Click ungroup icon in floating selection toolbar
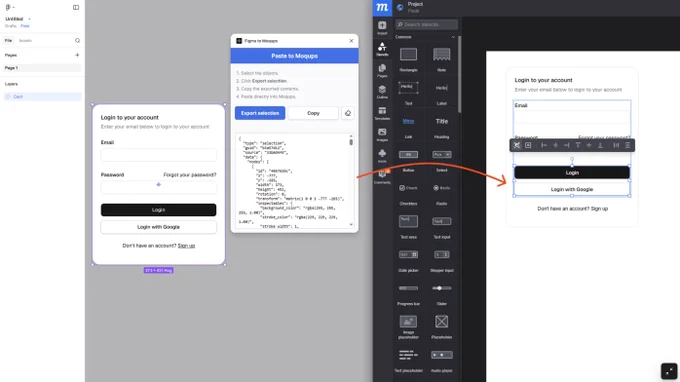The height and width of the screenshot is (382, 680). point(517,145)
